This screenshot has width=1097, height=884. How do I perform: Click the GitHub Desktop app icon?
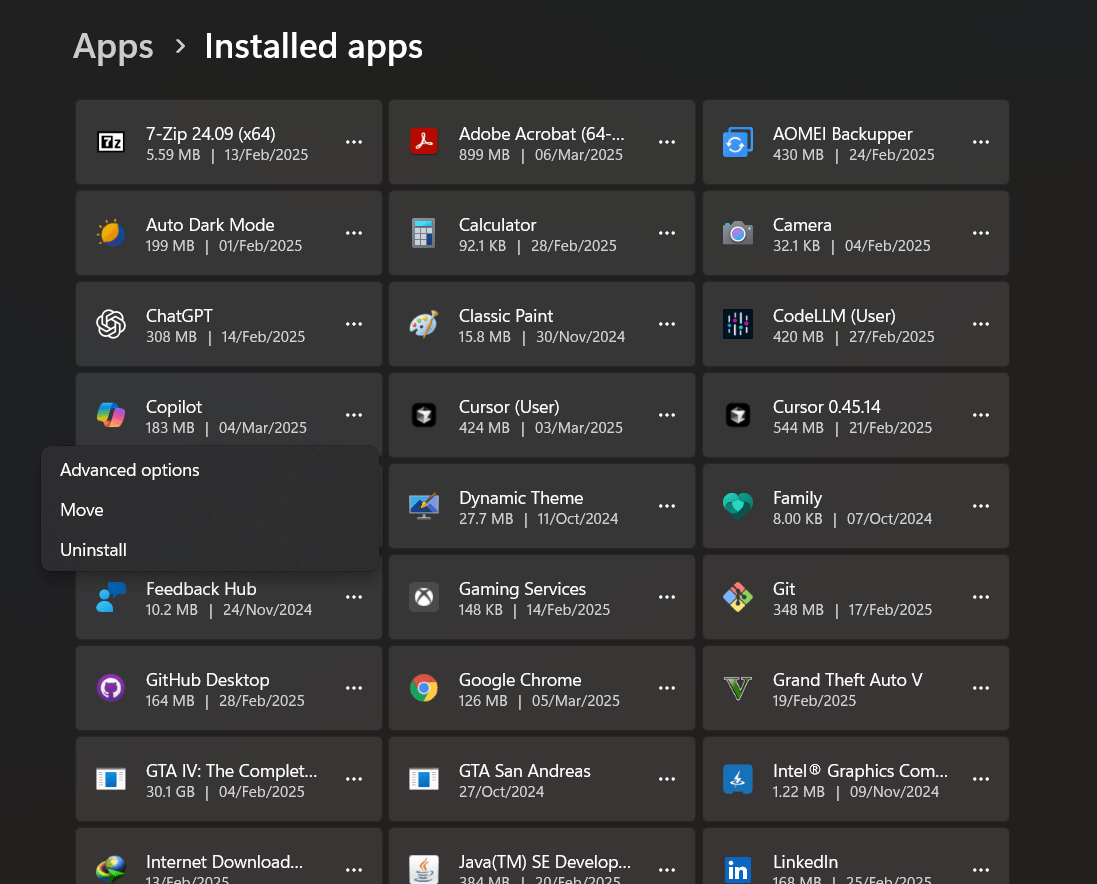click(x=111, y=687)
